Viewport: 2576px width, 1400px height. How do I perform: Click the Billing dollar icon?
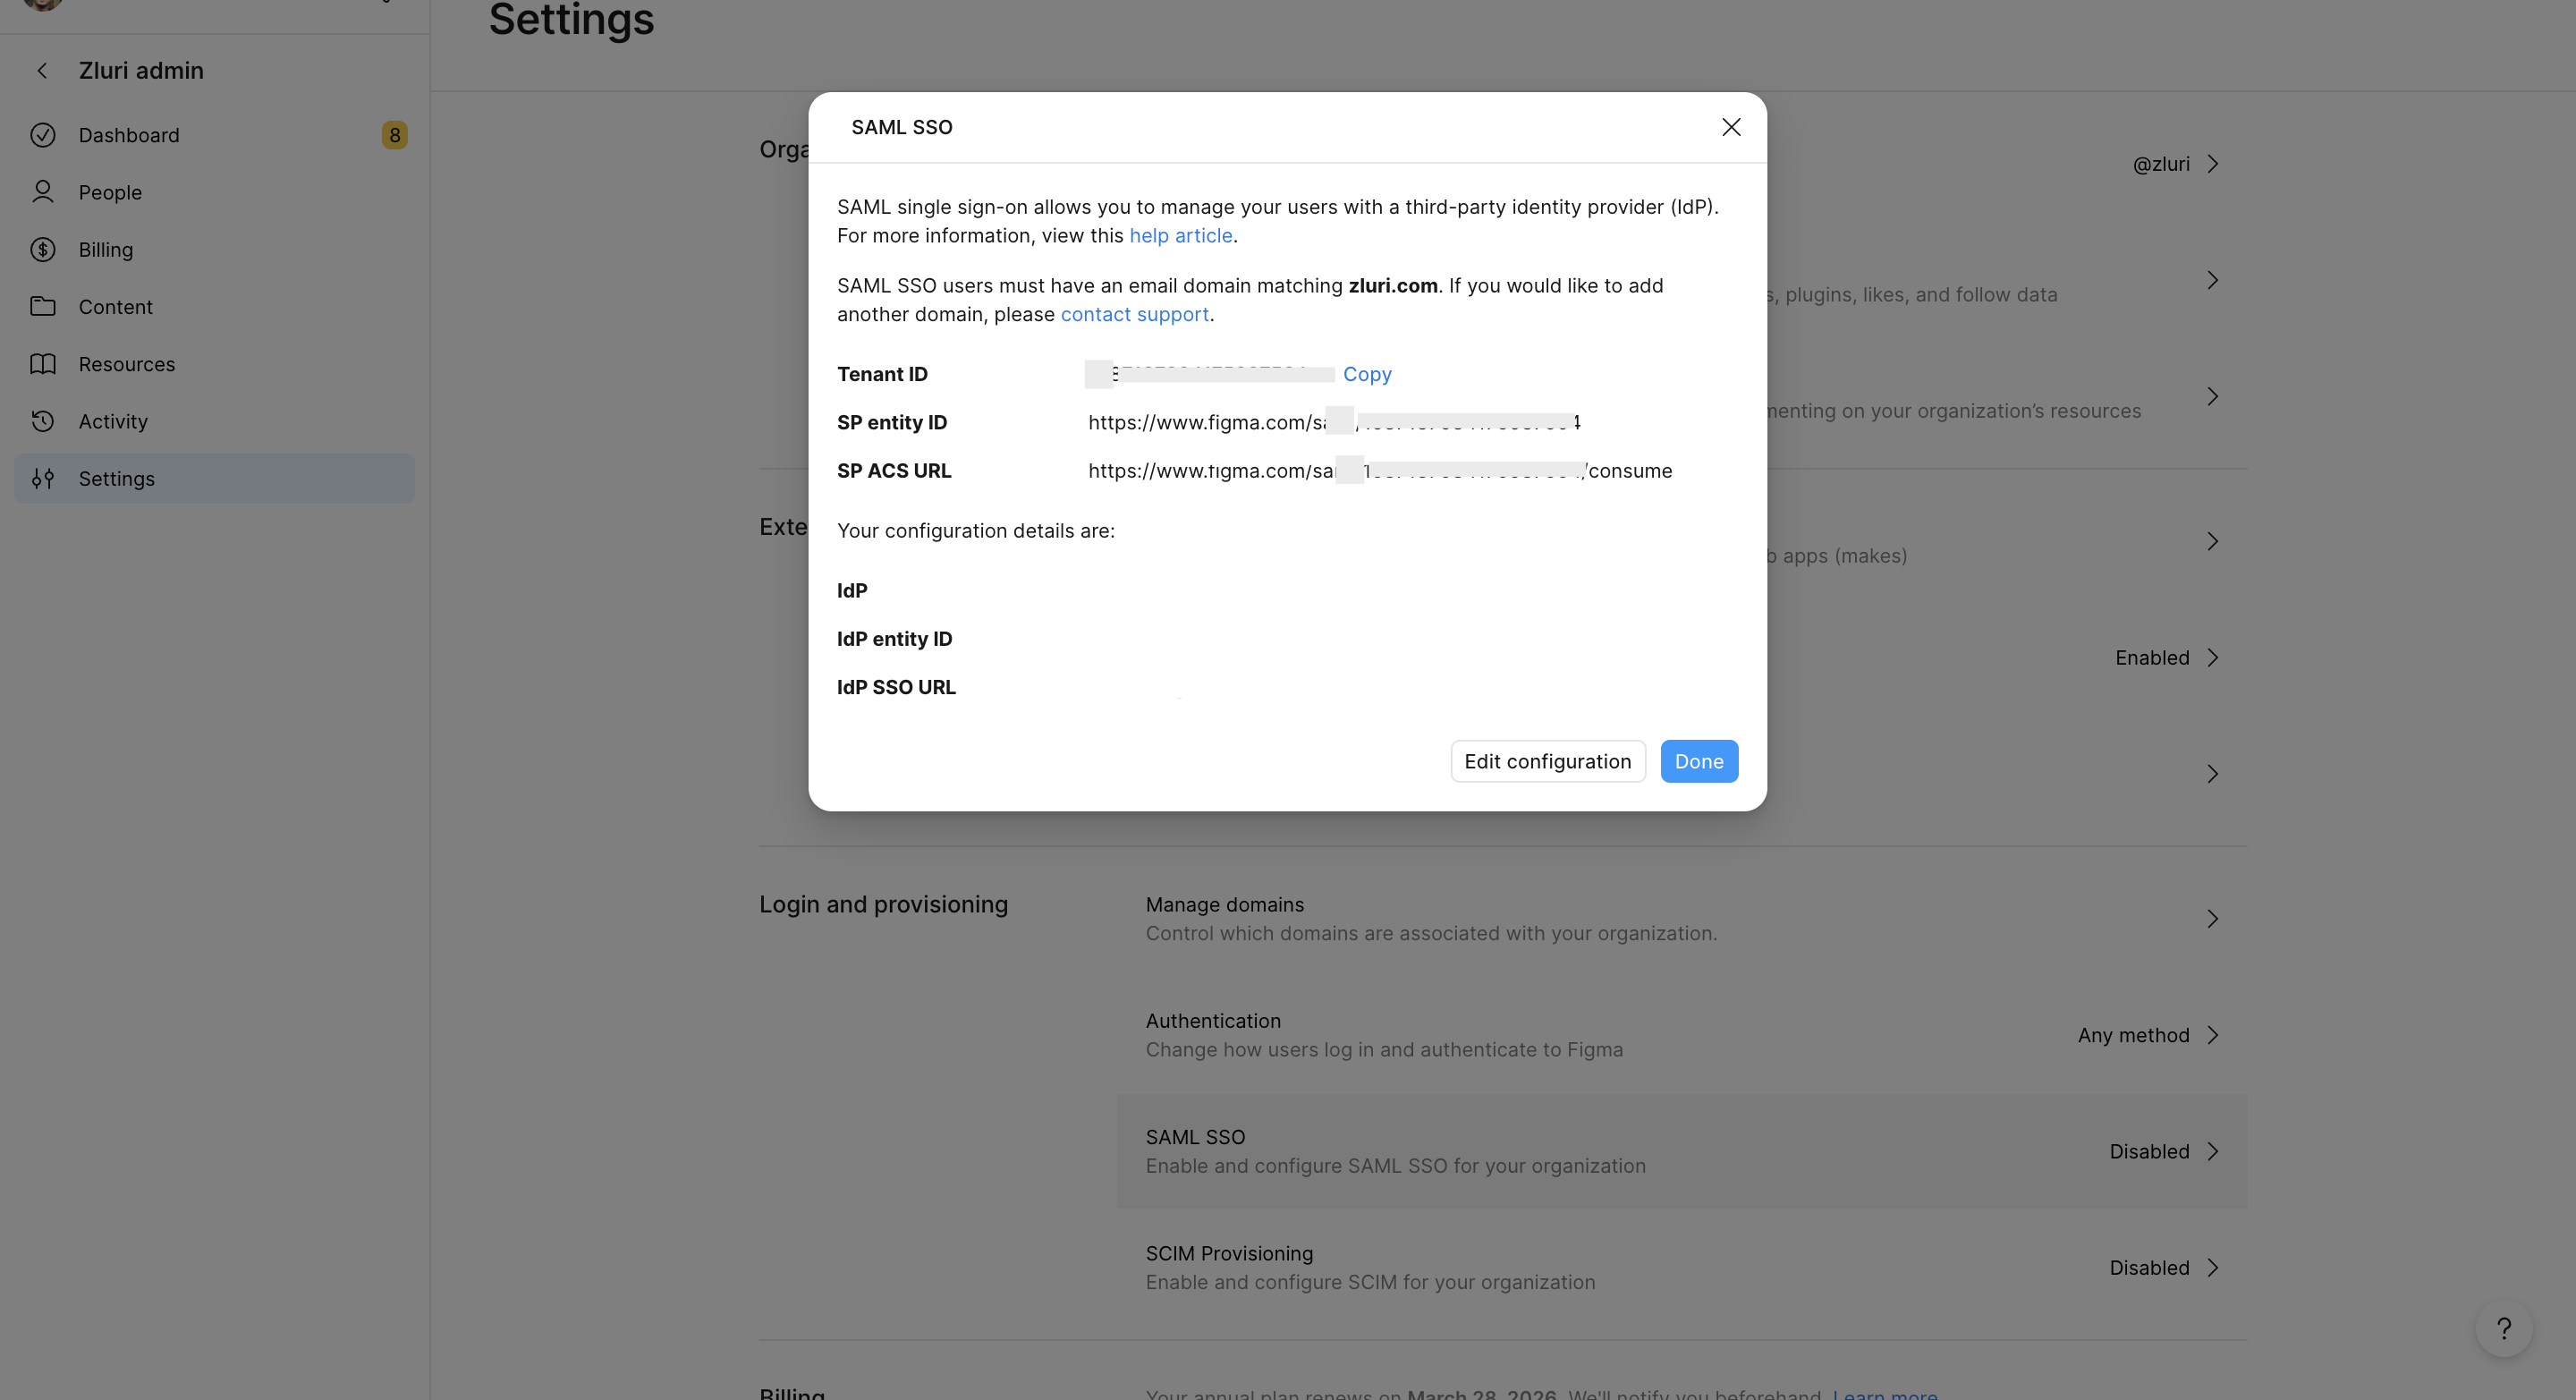[x=42, y=249]
